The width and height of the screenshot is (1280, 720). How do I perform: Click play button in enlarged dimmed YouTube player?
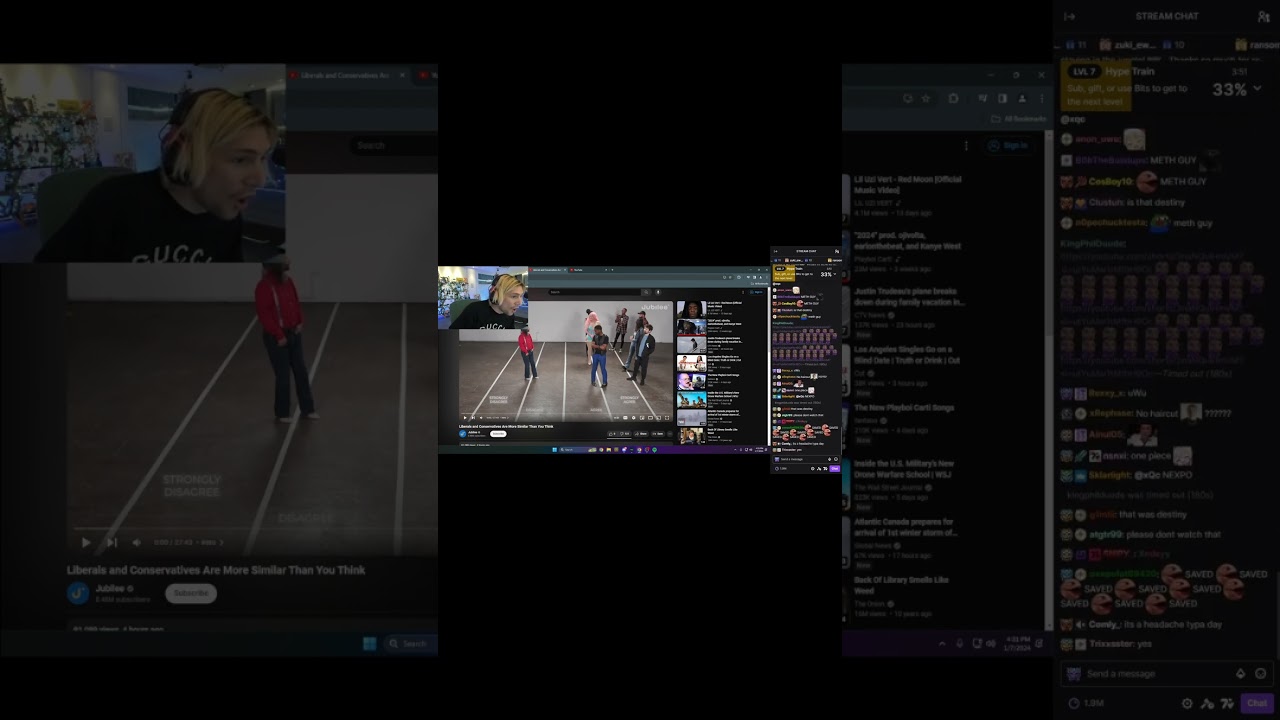86,542
